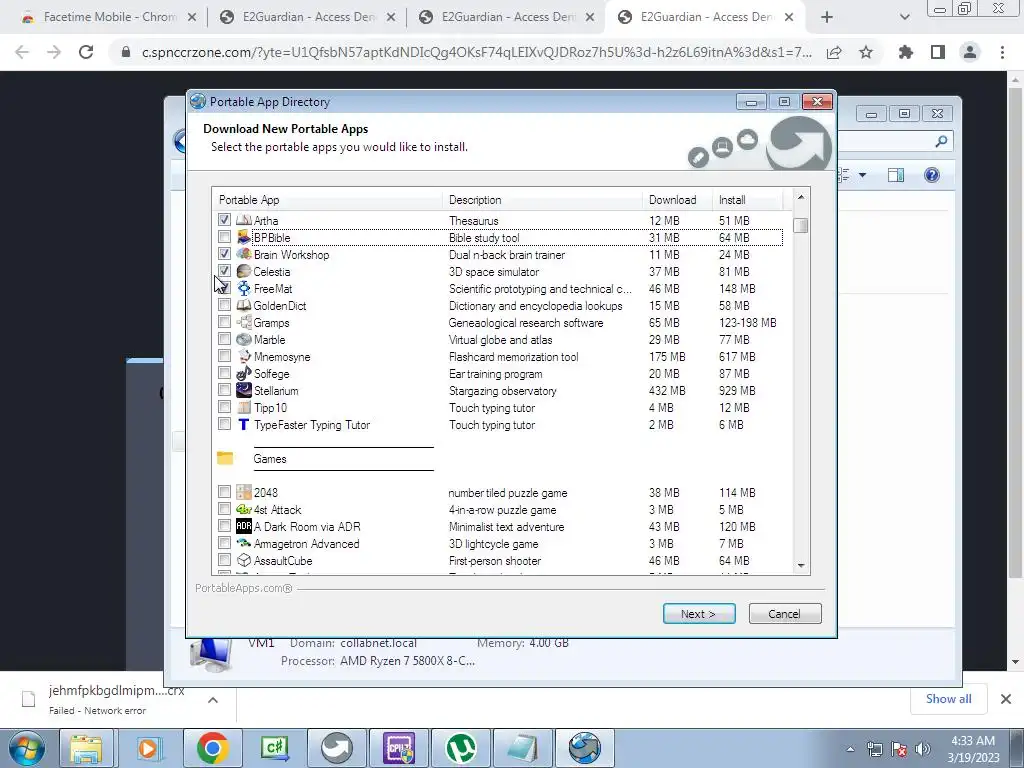Open the Chrome tab search dropdown
The width and height of the screenshot is (1024, 768).
point(904,17)
